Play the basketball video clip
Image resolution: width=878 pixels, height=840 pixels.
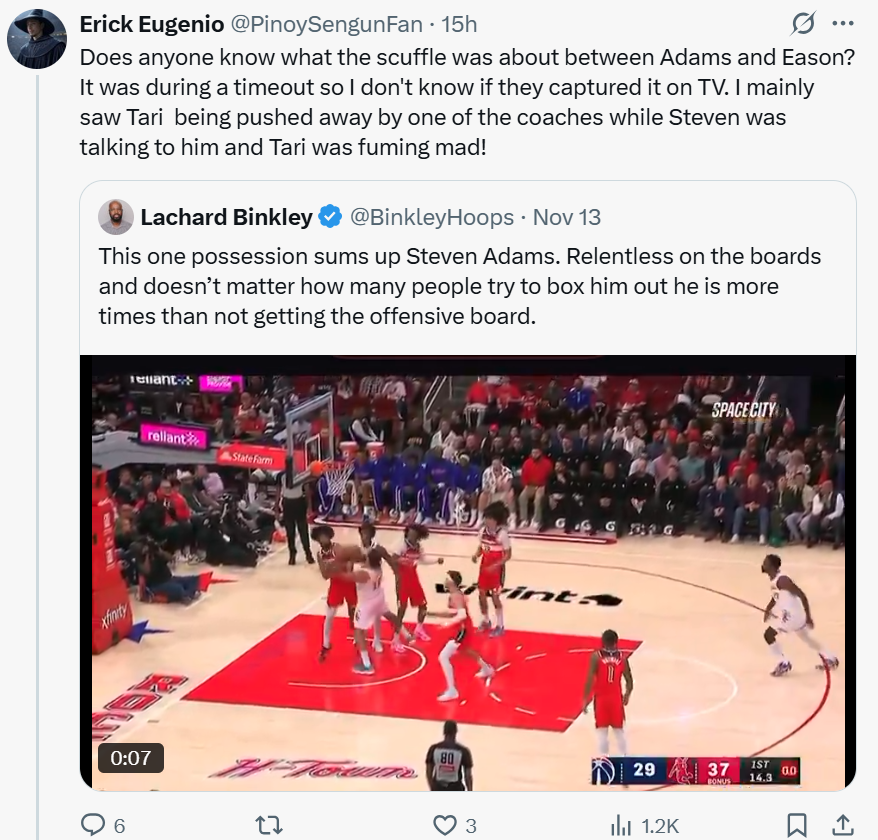467,570
